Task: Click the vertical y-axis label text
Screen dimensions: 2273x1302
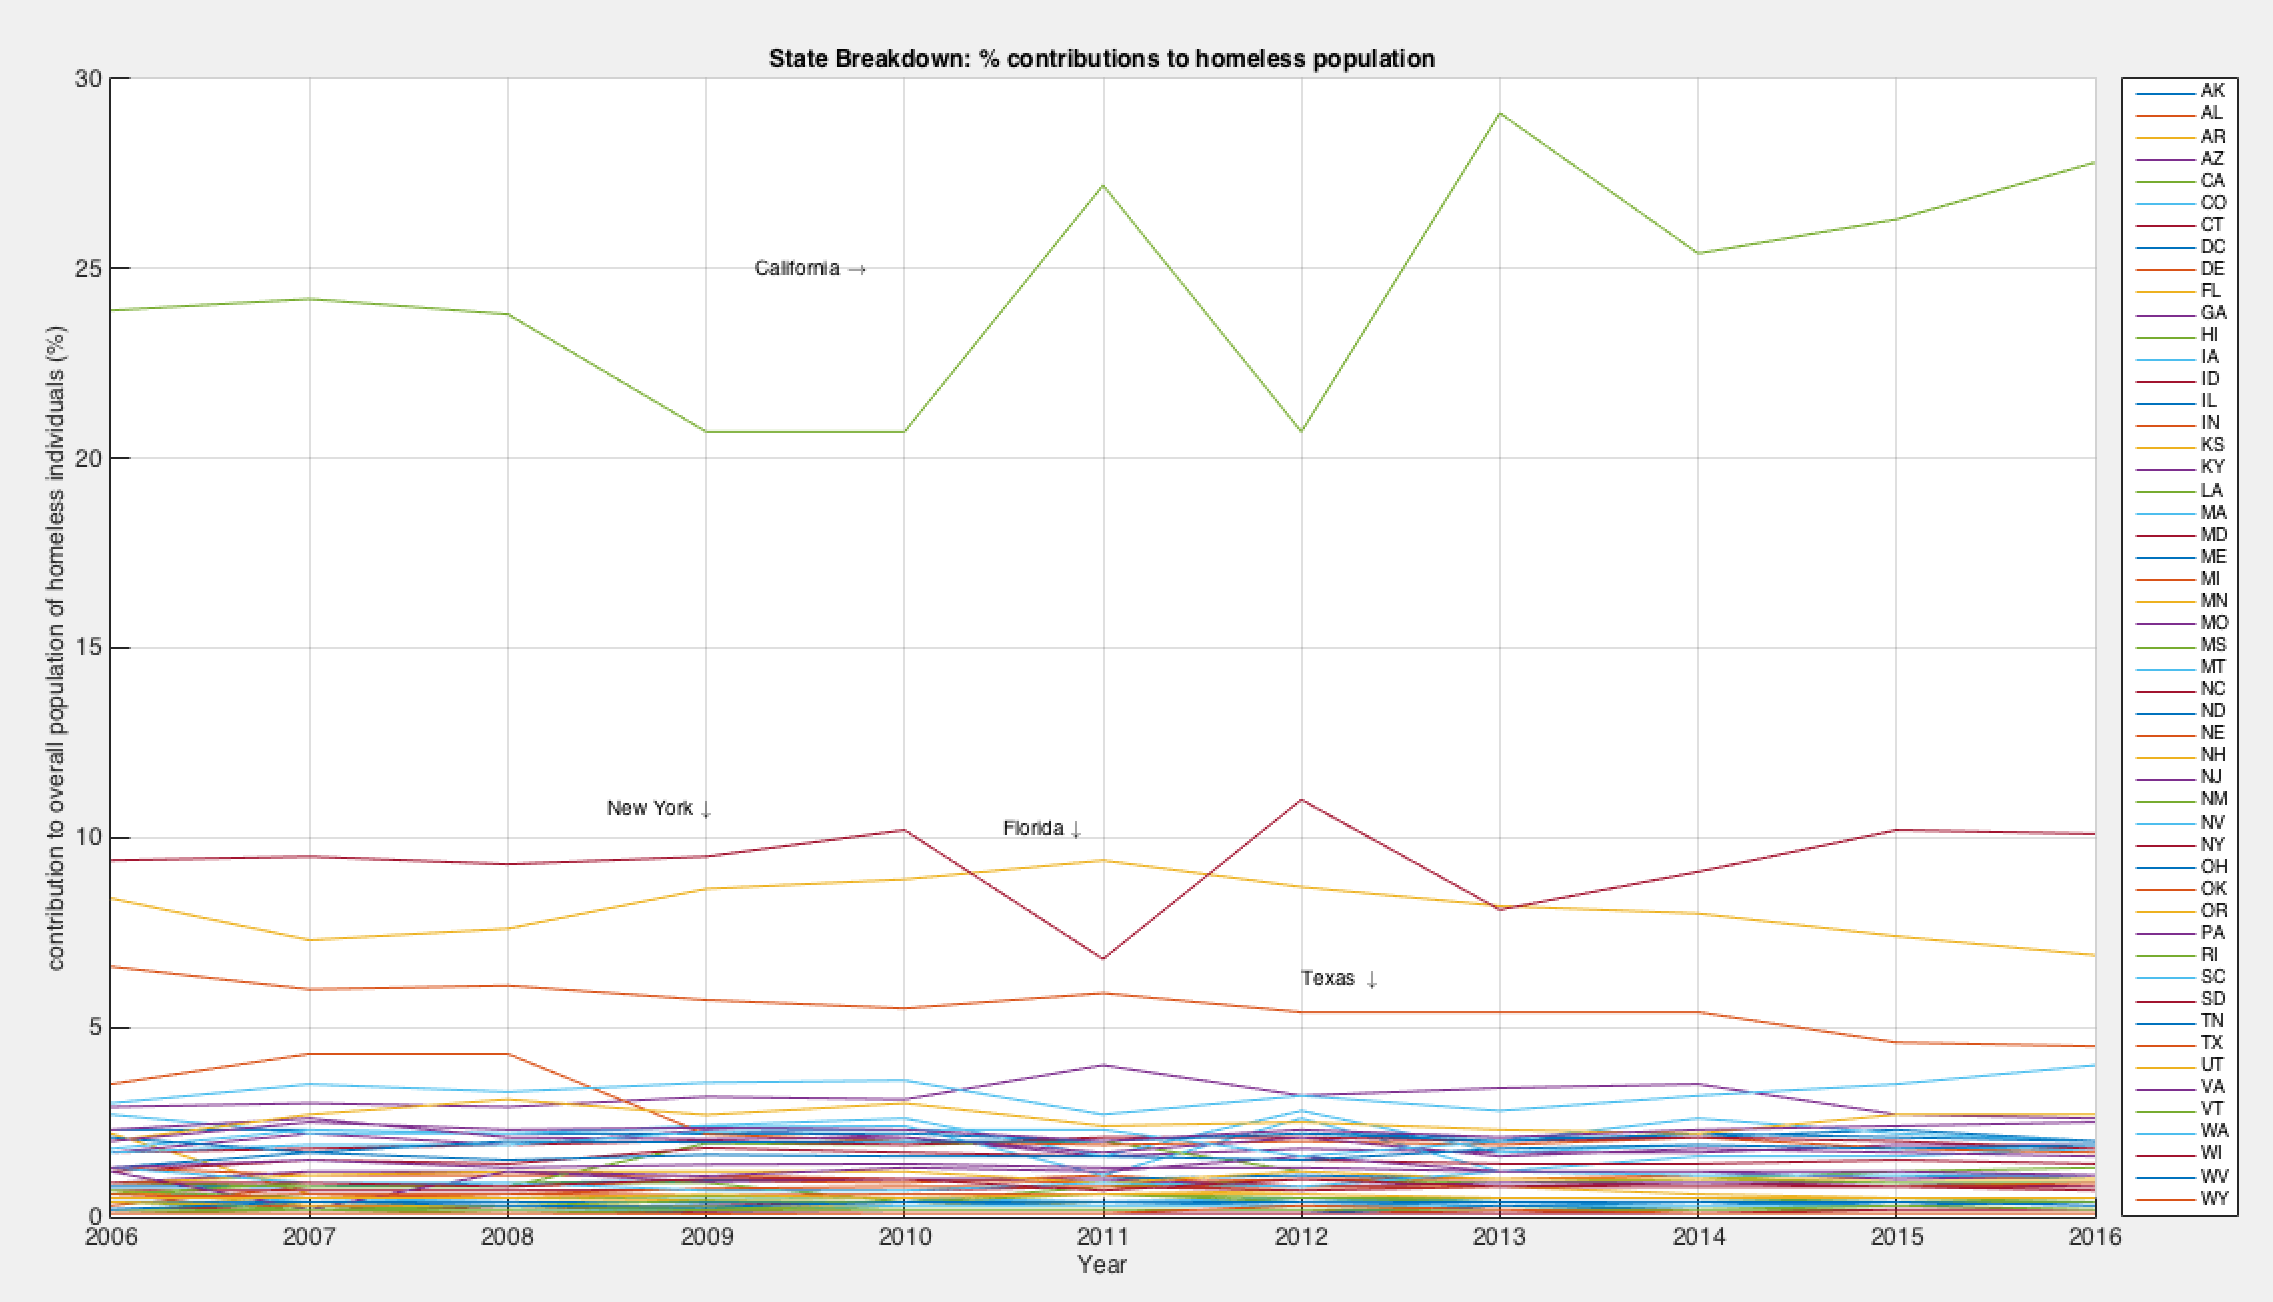Action: [x=56, y=648]
